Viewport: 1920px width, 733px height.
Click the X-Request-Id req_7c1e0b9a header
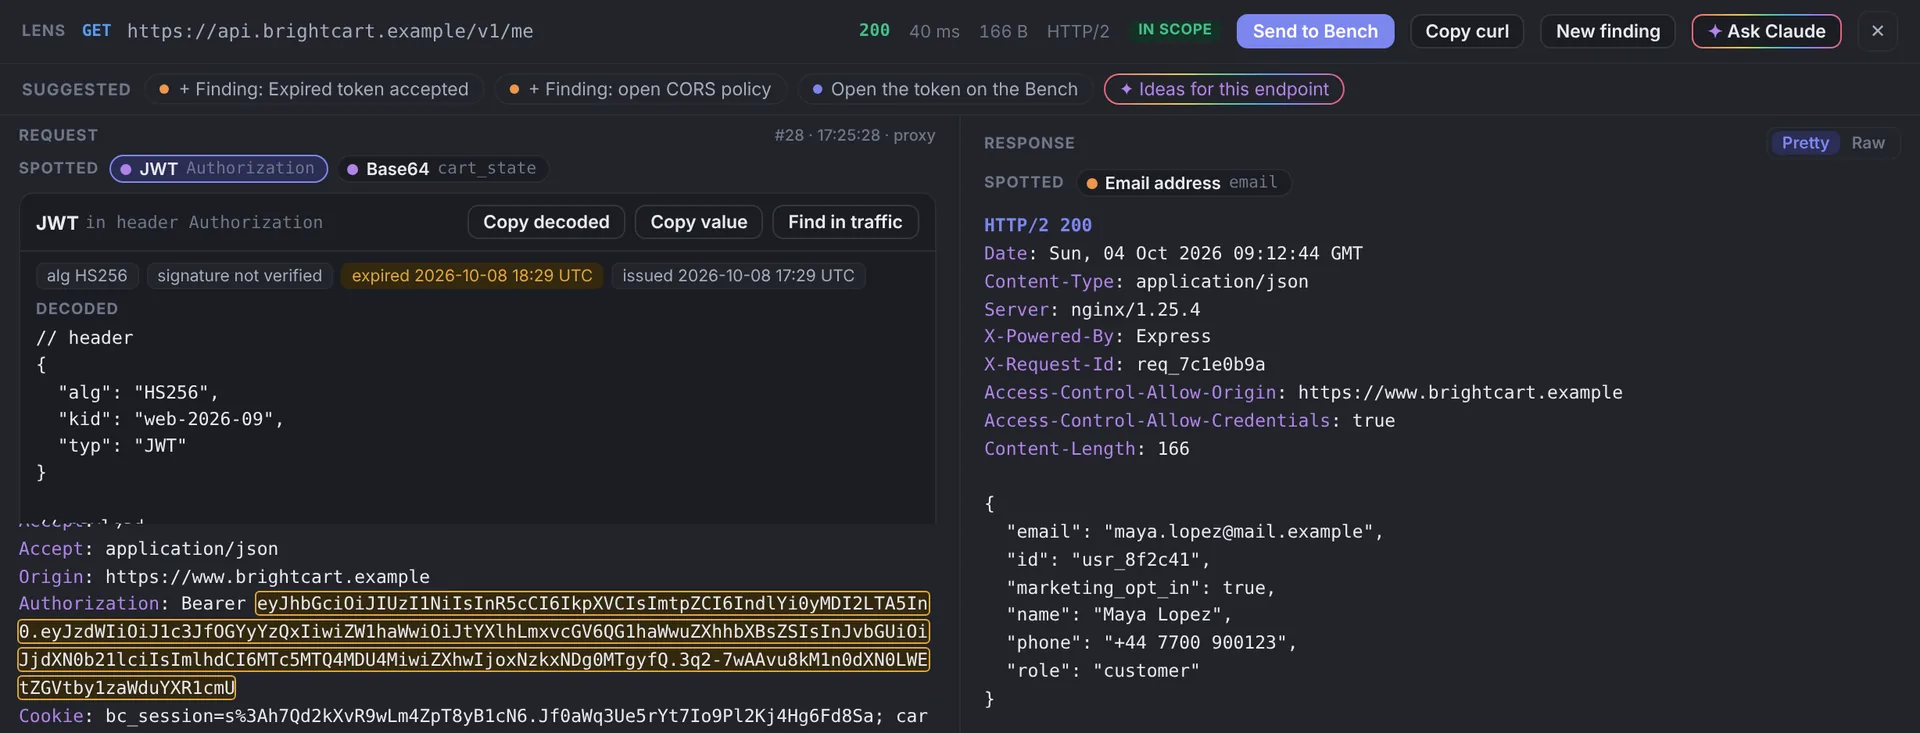pos(1124,365)
